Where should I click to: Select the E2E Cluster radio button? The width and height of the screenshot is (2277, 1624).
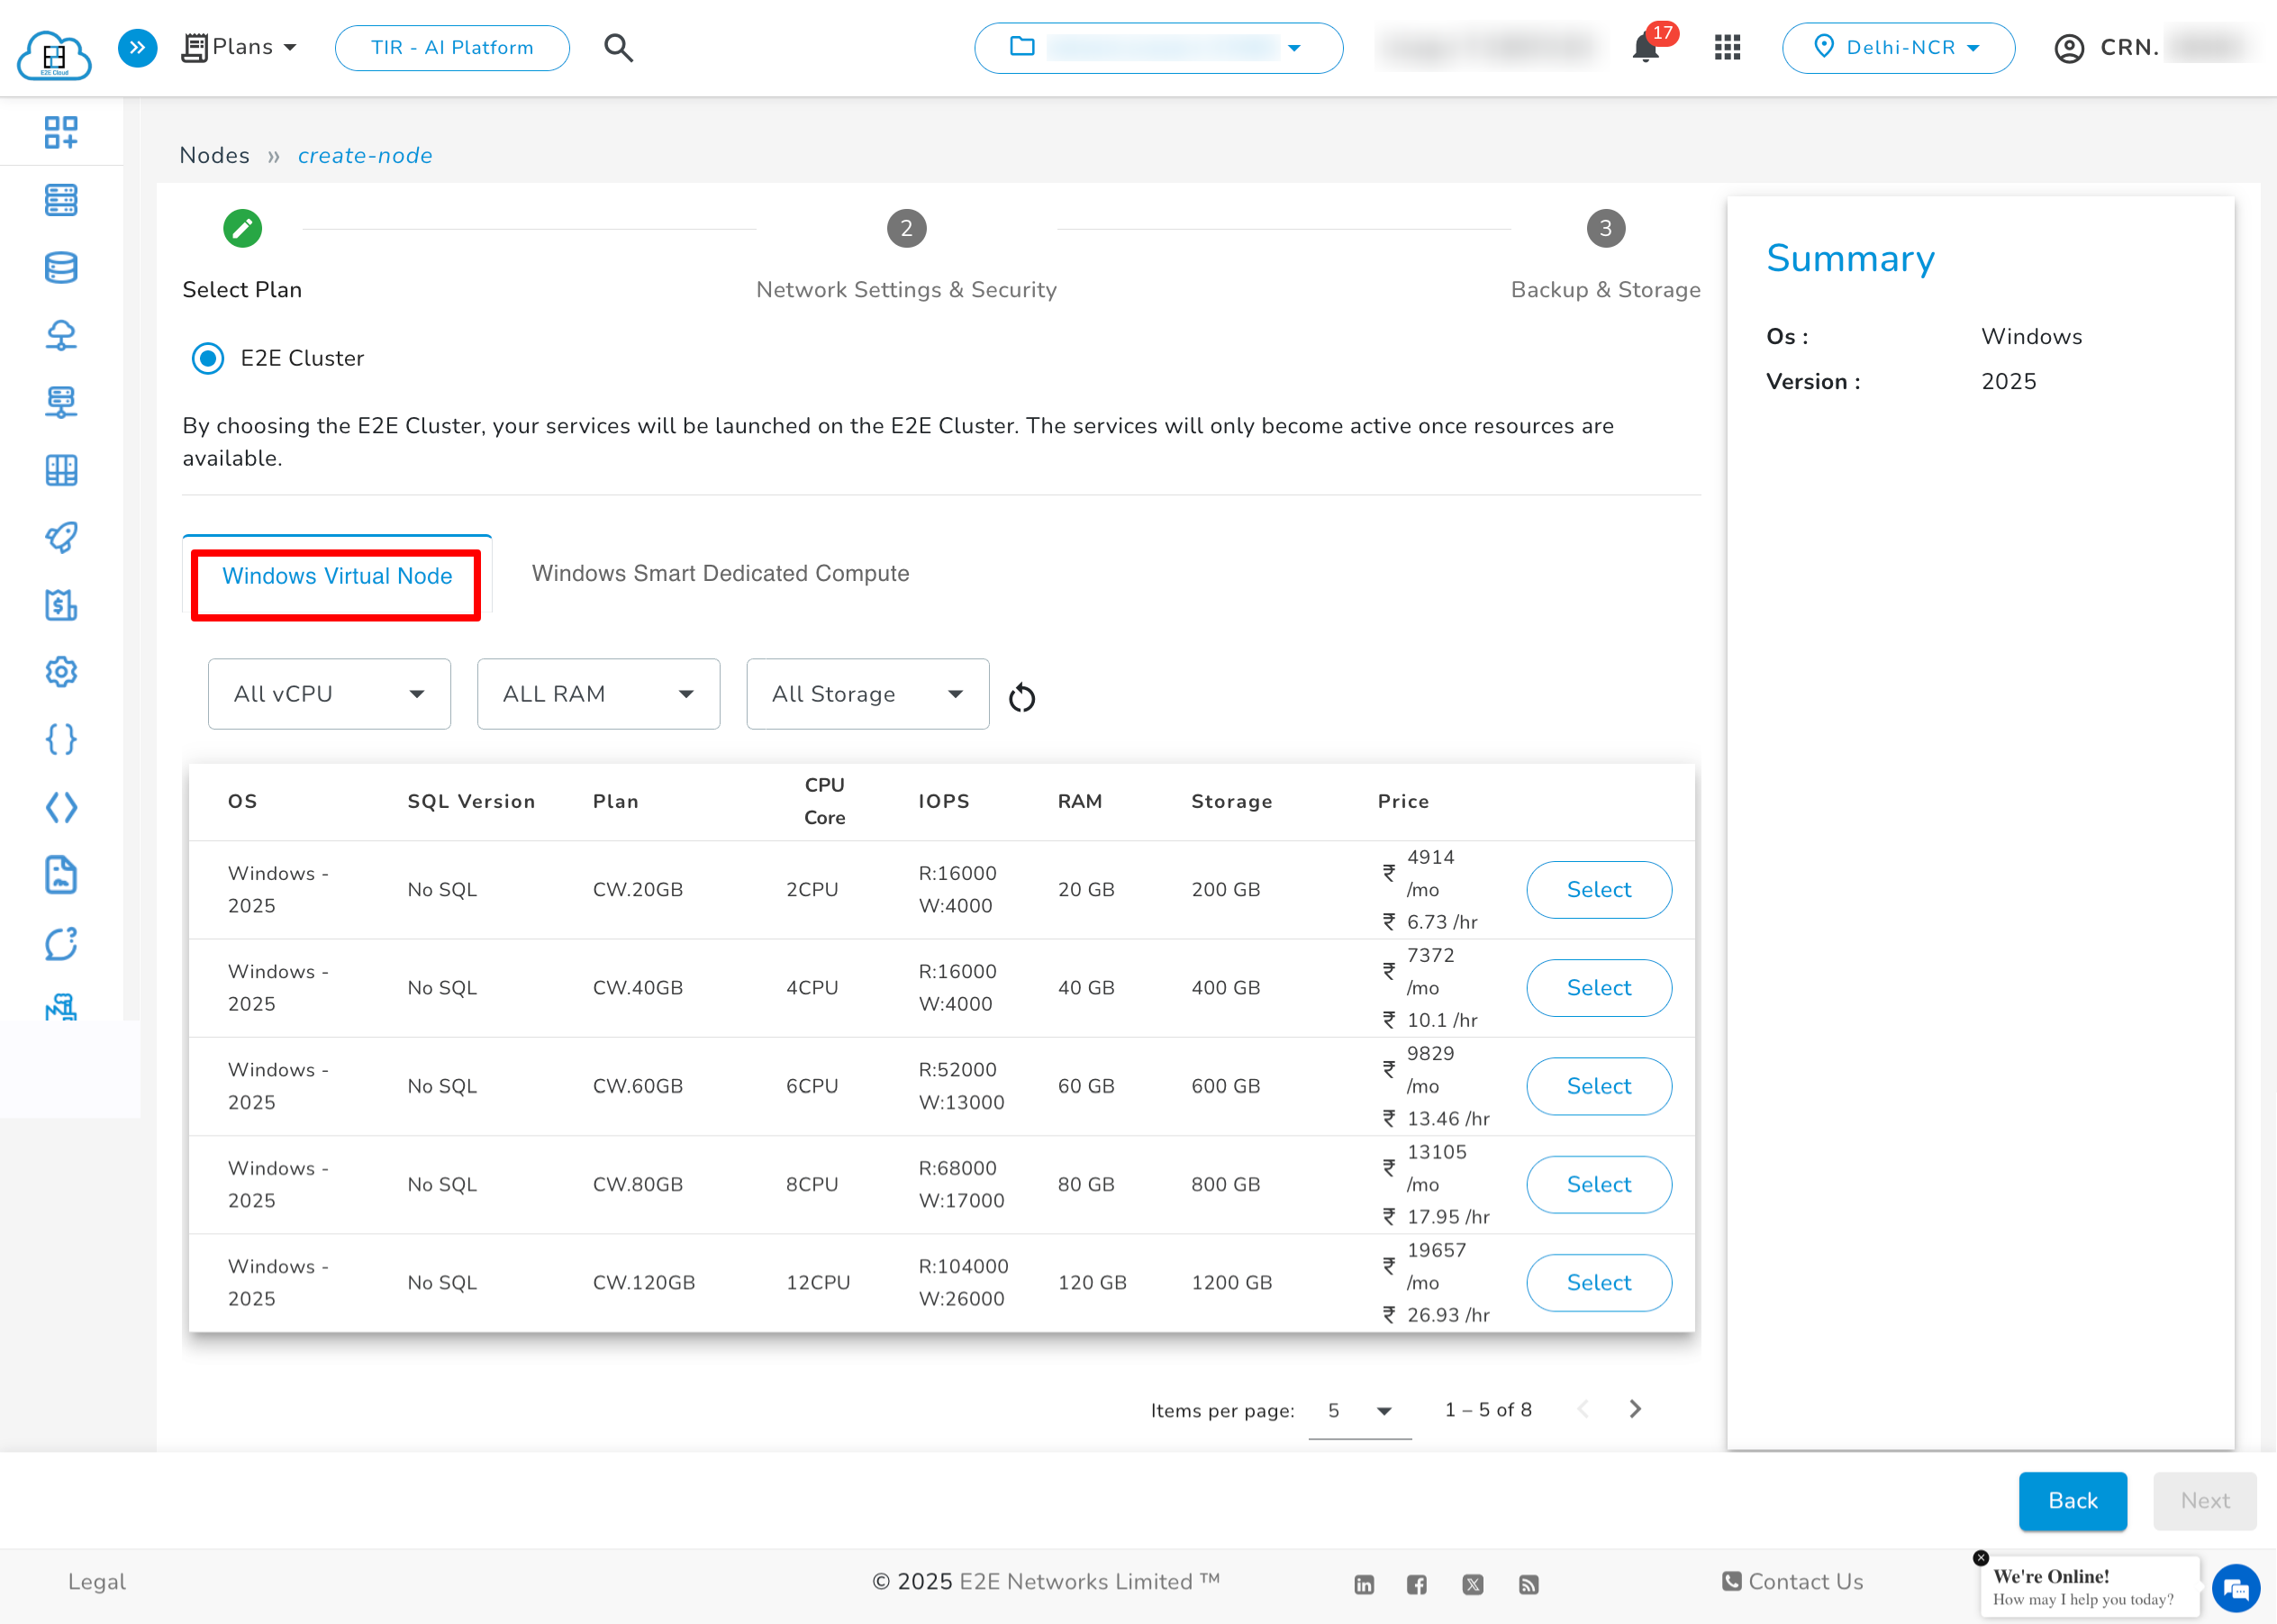pyautogui.click(x=208, y=358)
